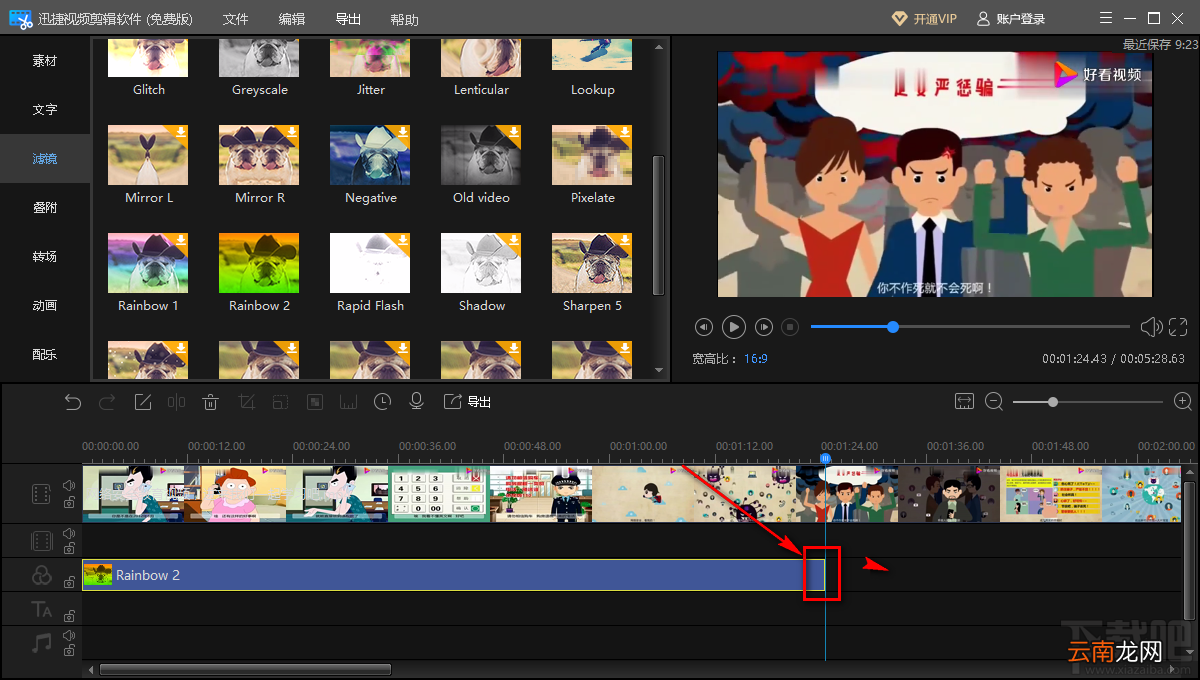Viewport: 1200px width, 680px height.
Task: Enter fullscreen preview mode
Action: pos(1178,327)
